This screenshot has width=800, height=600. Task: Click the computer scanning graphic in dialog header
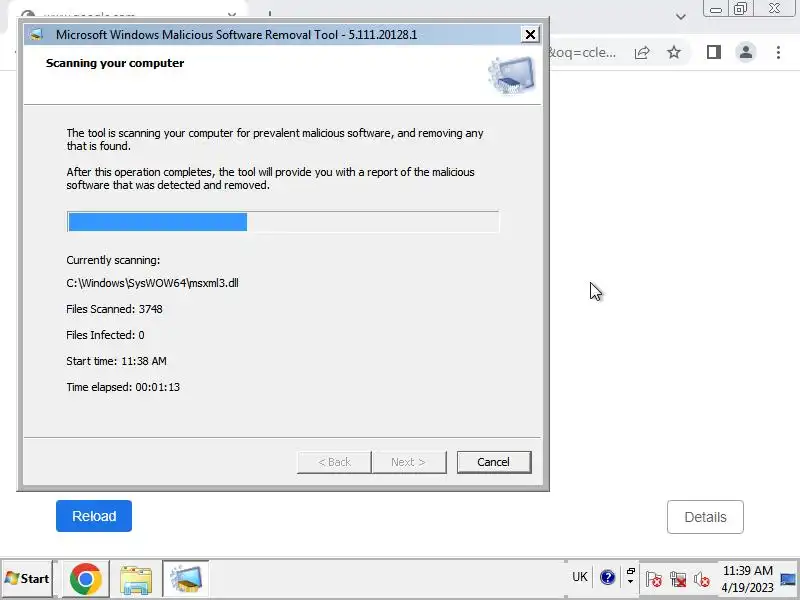512,75
